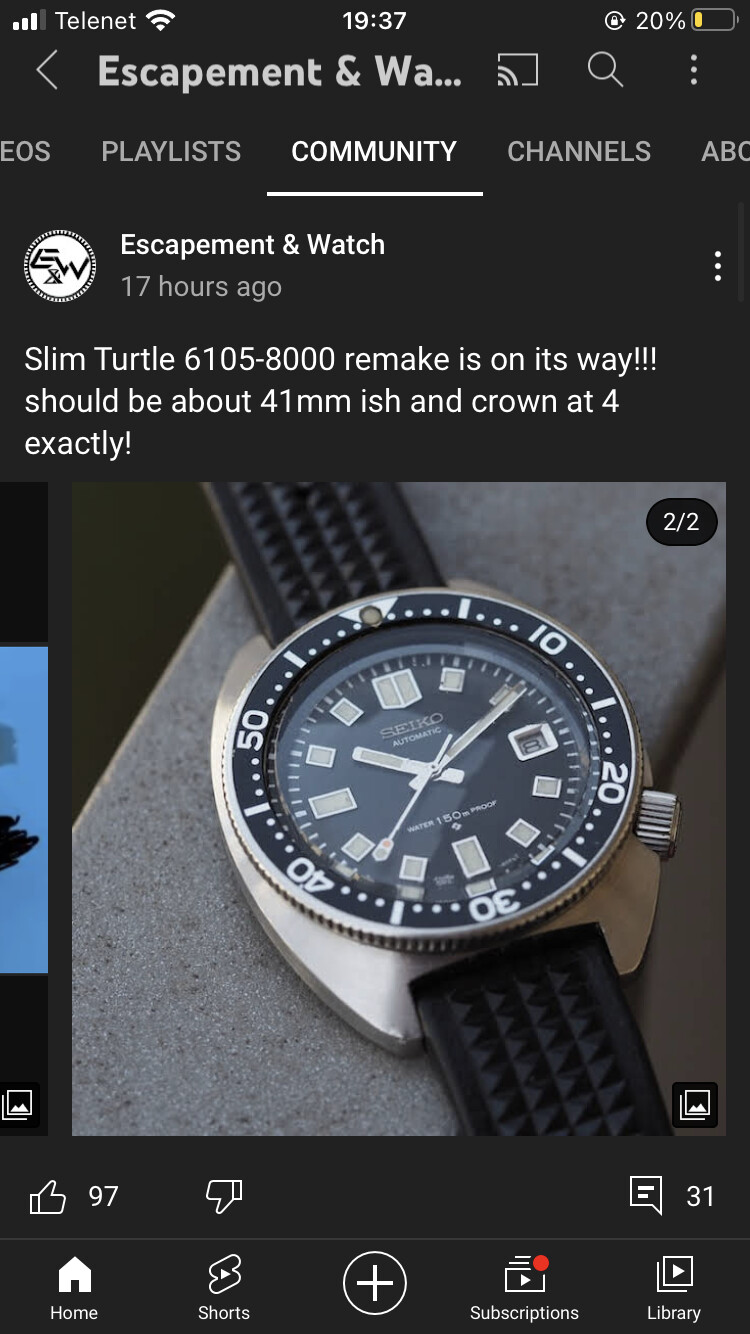Expand the post options three-dot menu

[717, 266]
